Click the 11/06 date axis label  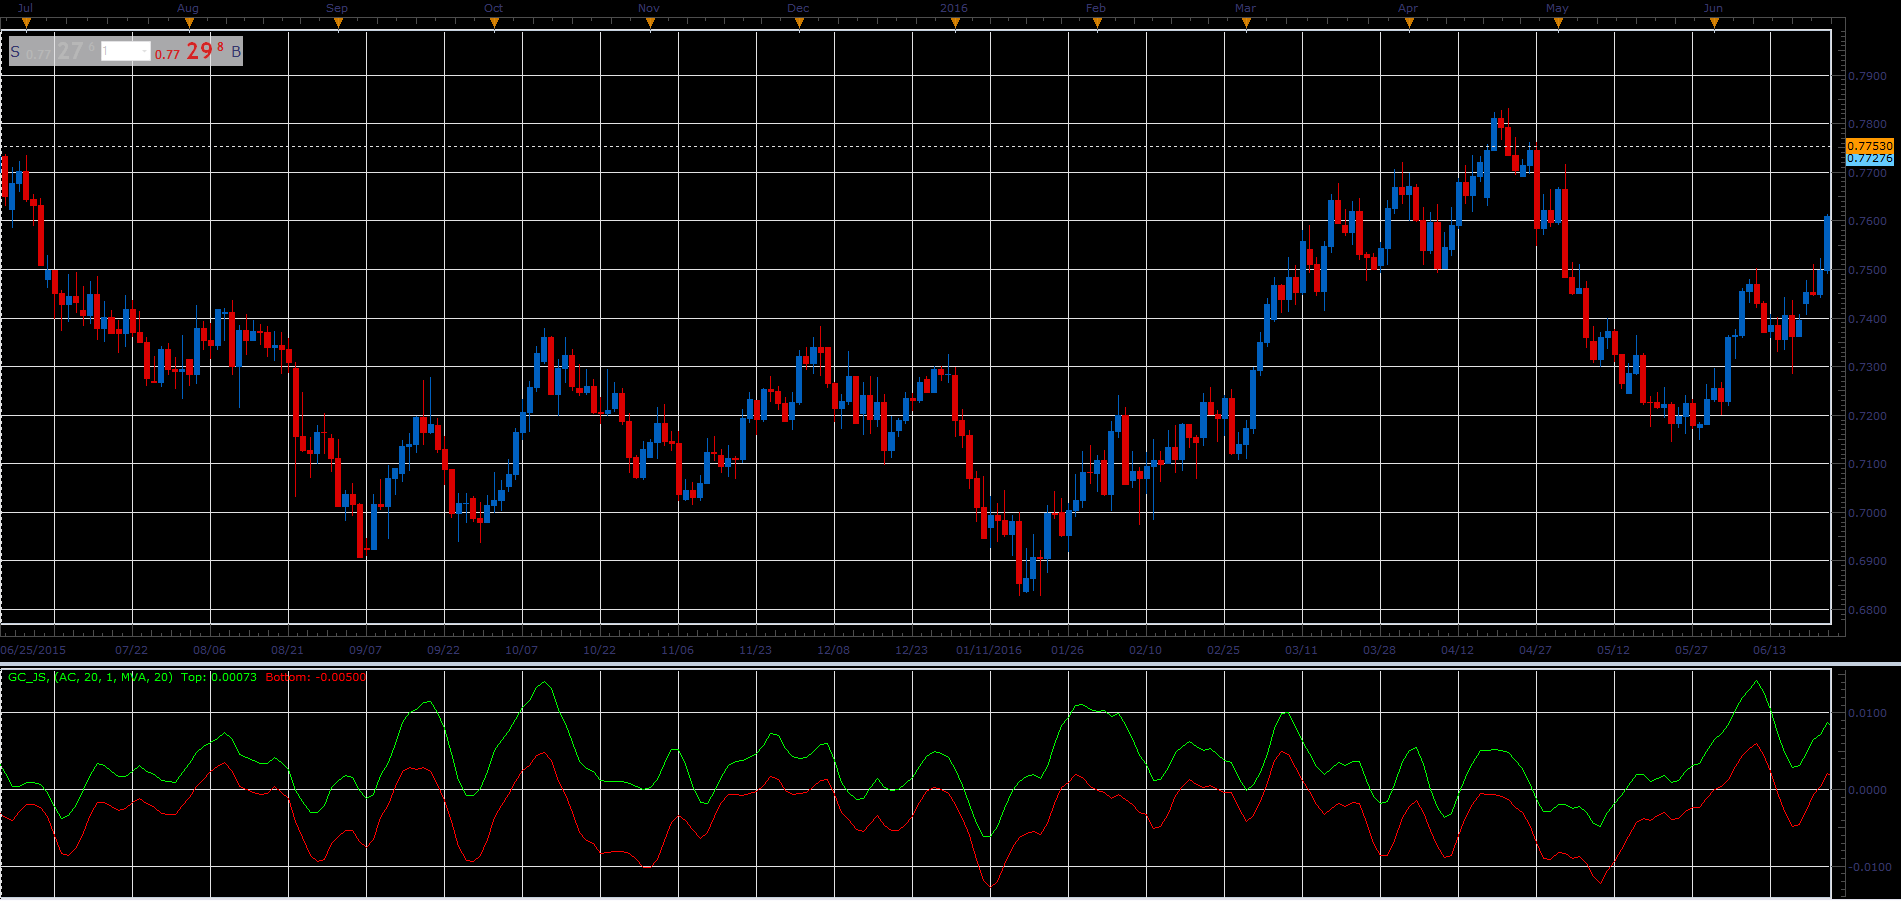pos(678,650)
